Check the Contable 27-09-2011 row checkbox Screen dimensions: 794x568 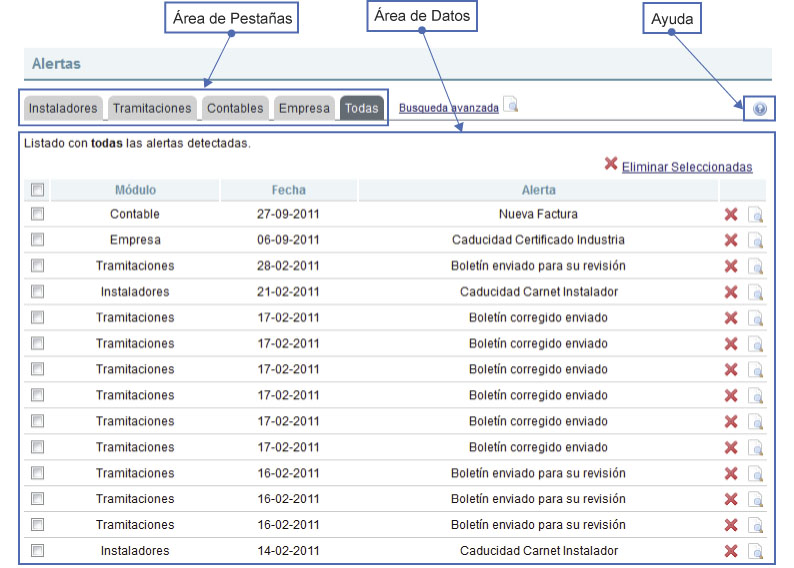click(37, 214)
